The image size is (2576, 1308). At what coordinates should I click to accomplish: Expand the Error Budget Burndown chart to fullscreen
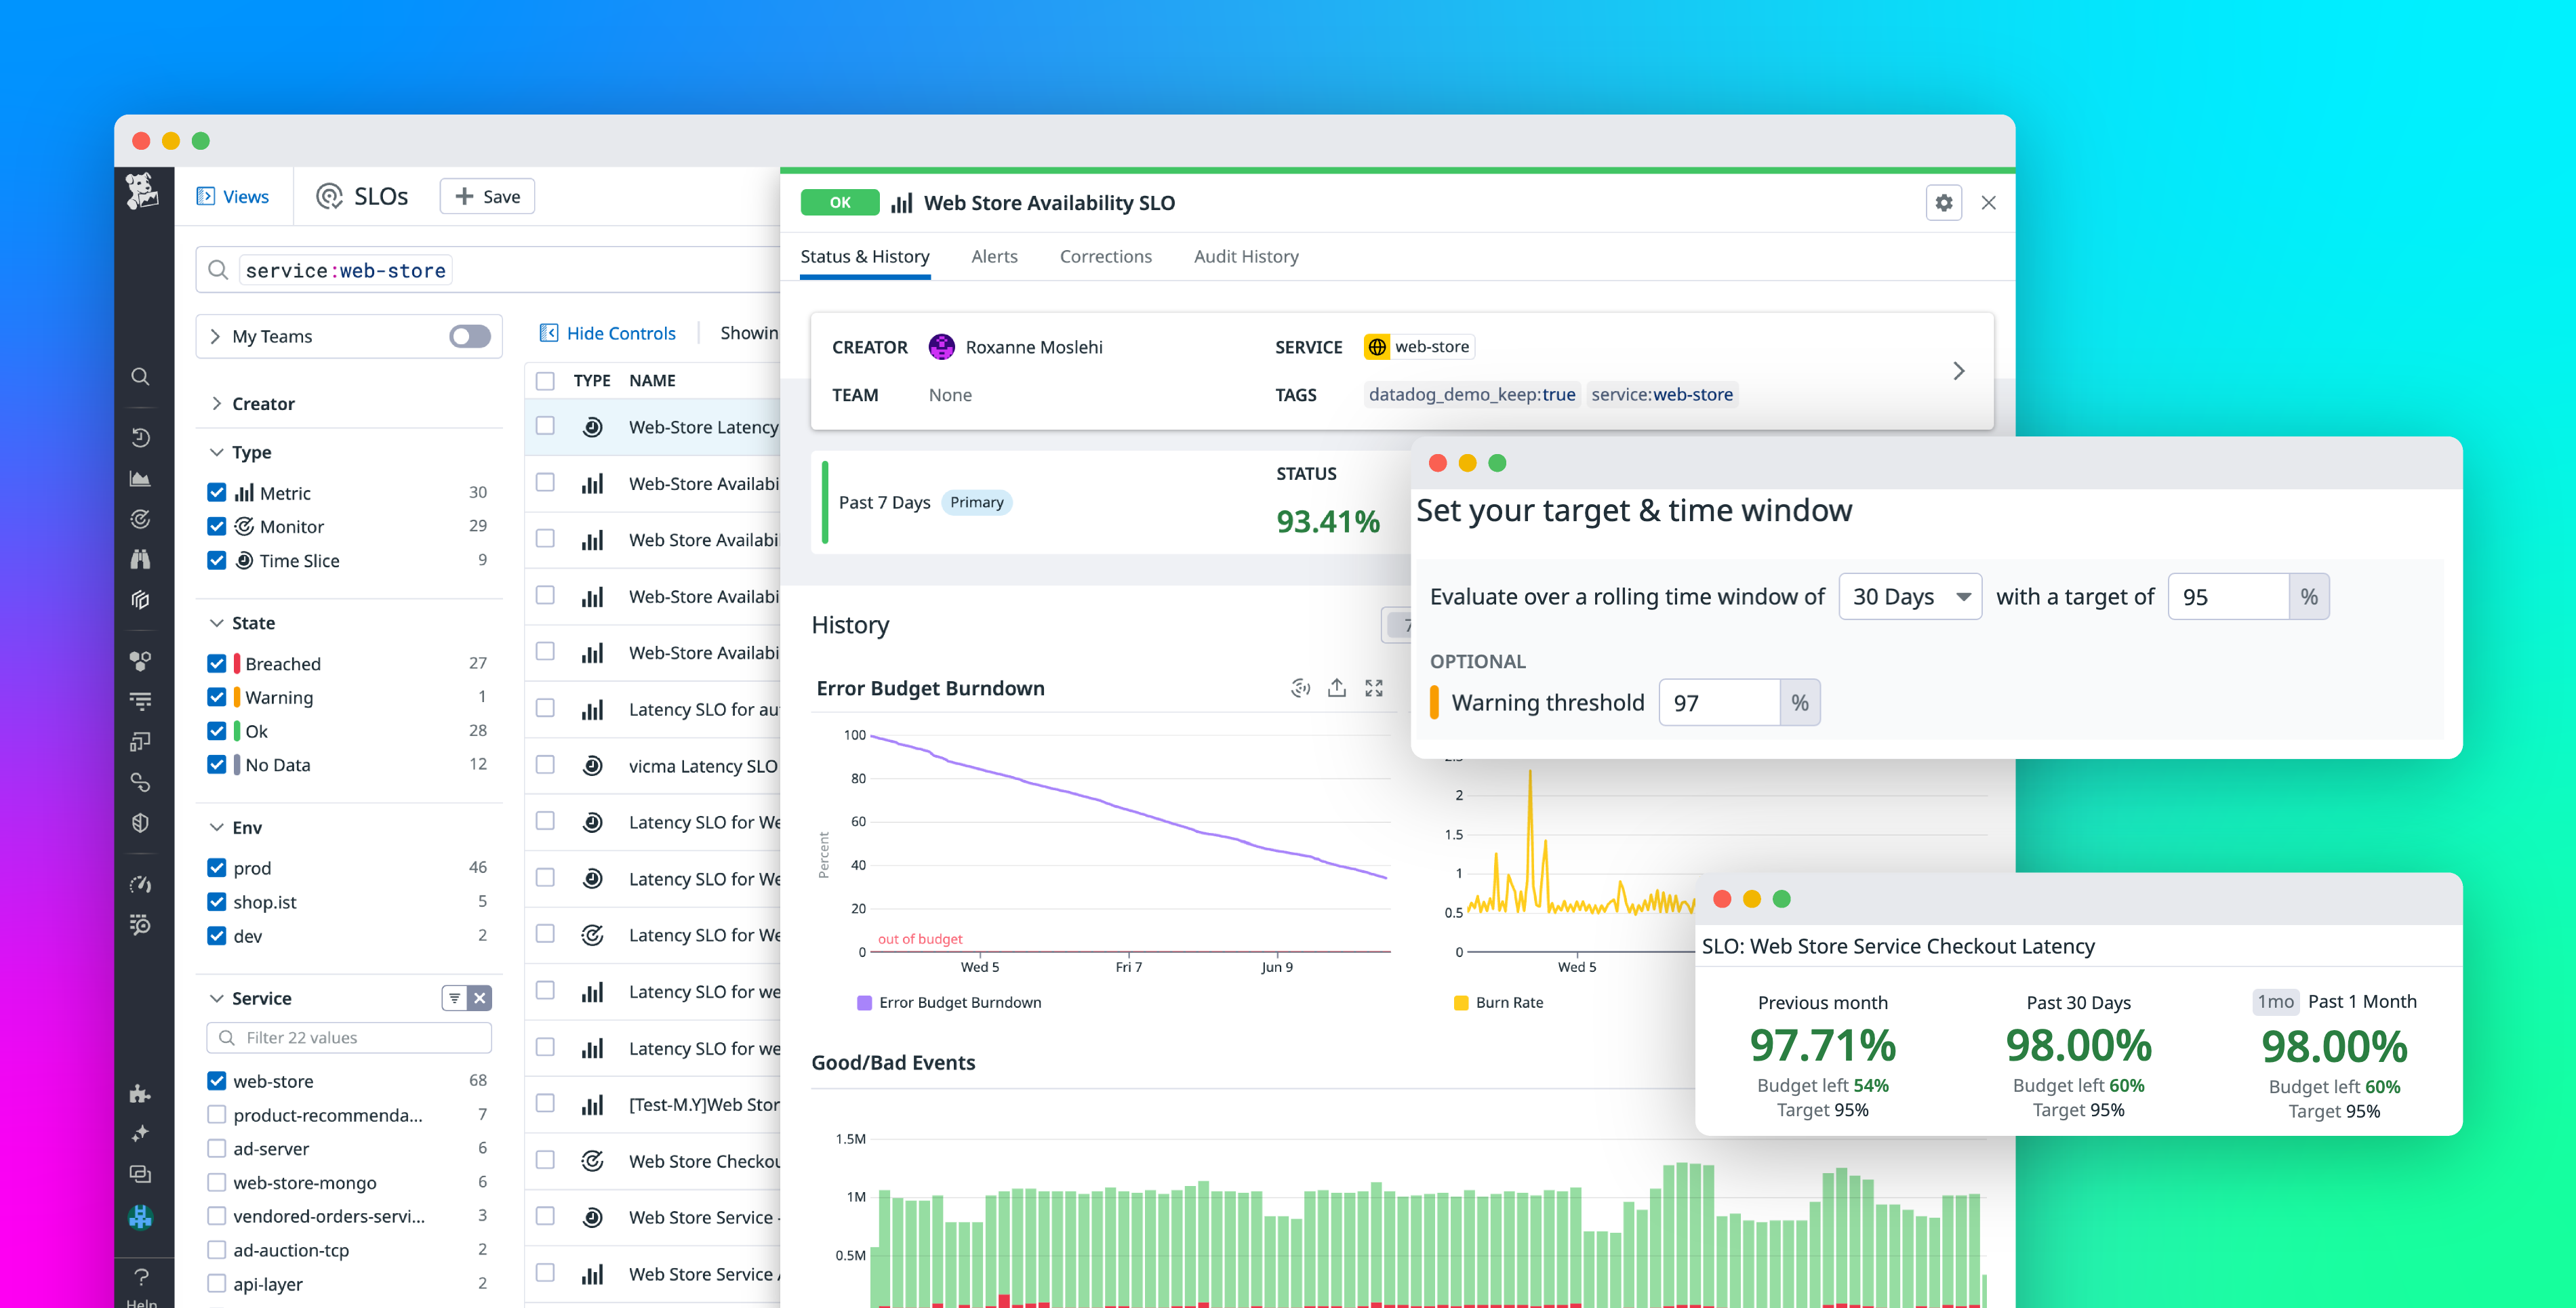(1373, 687)
